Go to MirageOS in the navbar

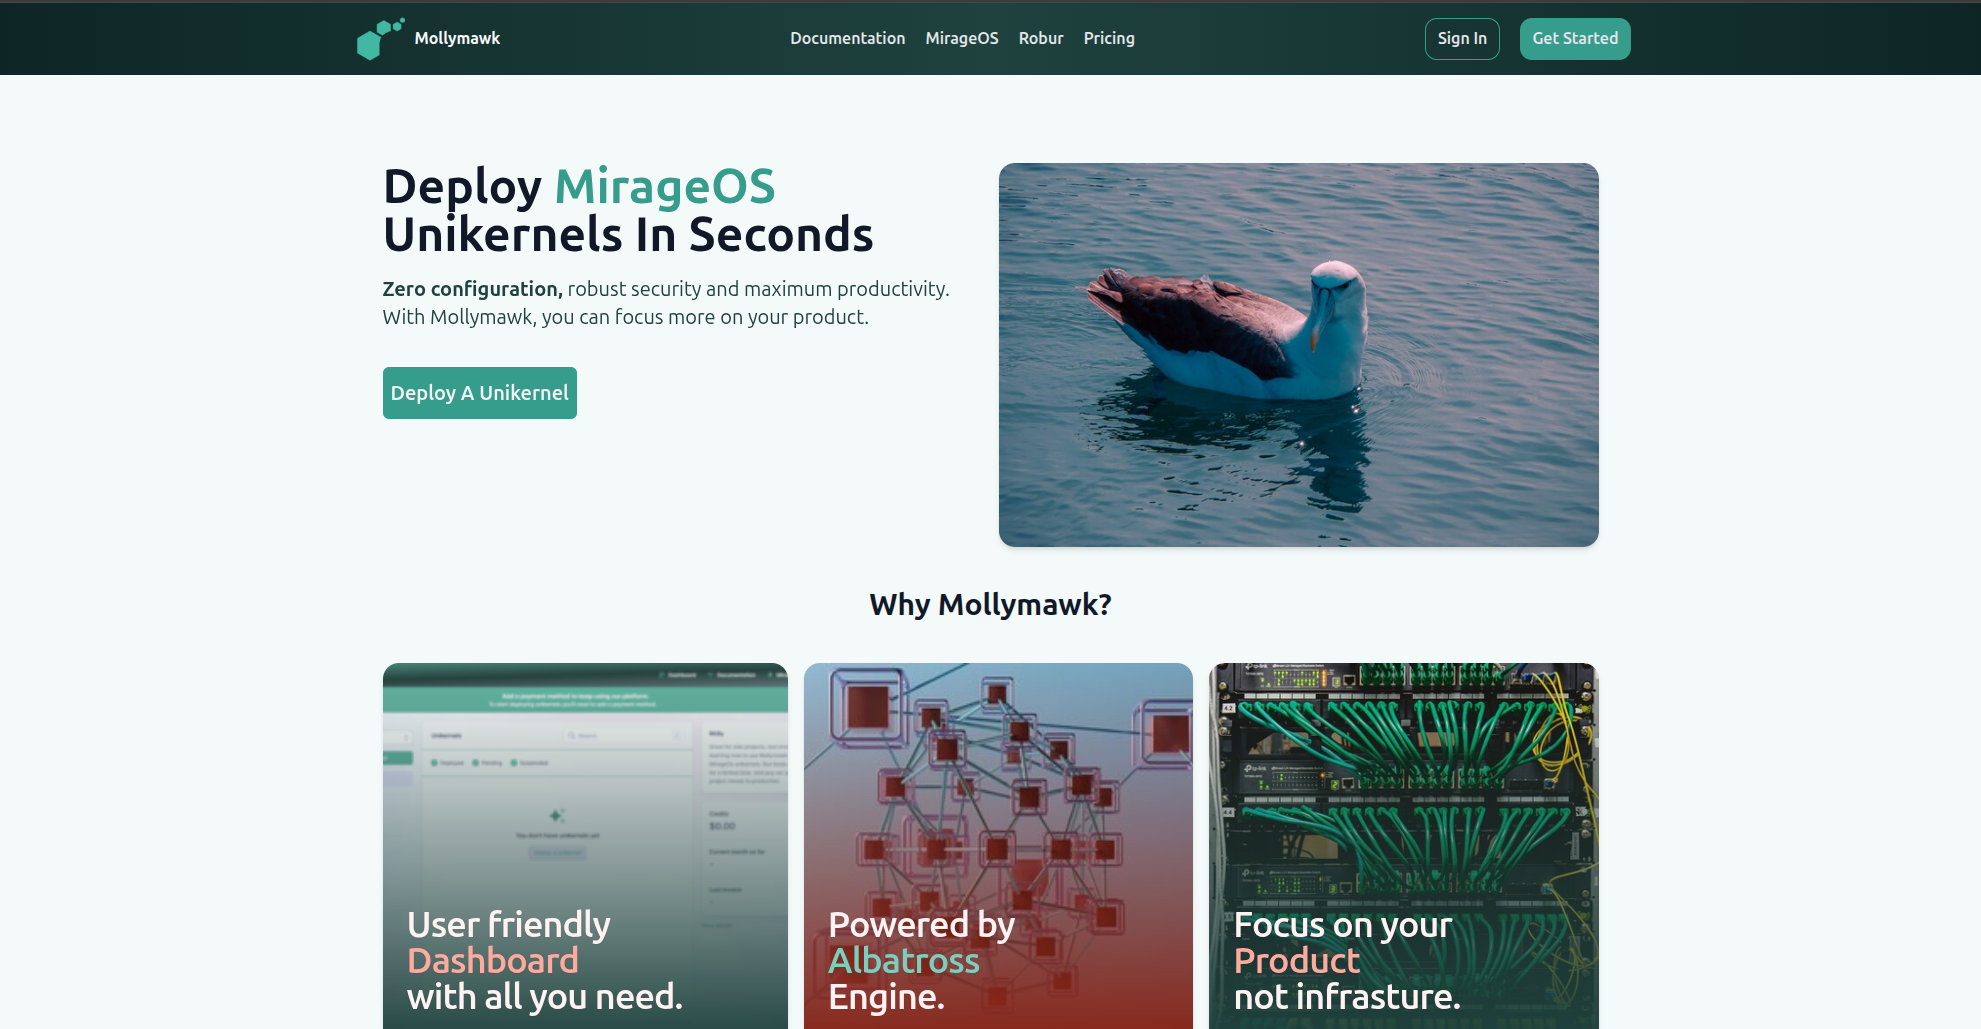(x=961, y=39)
